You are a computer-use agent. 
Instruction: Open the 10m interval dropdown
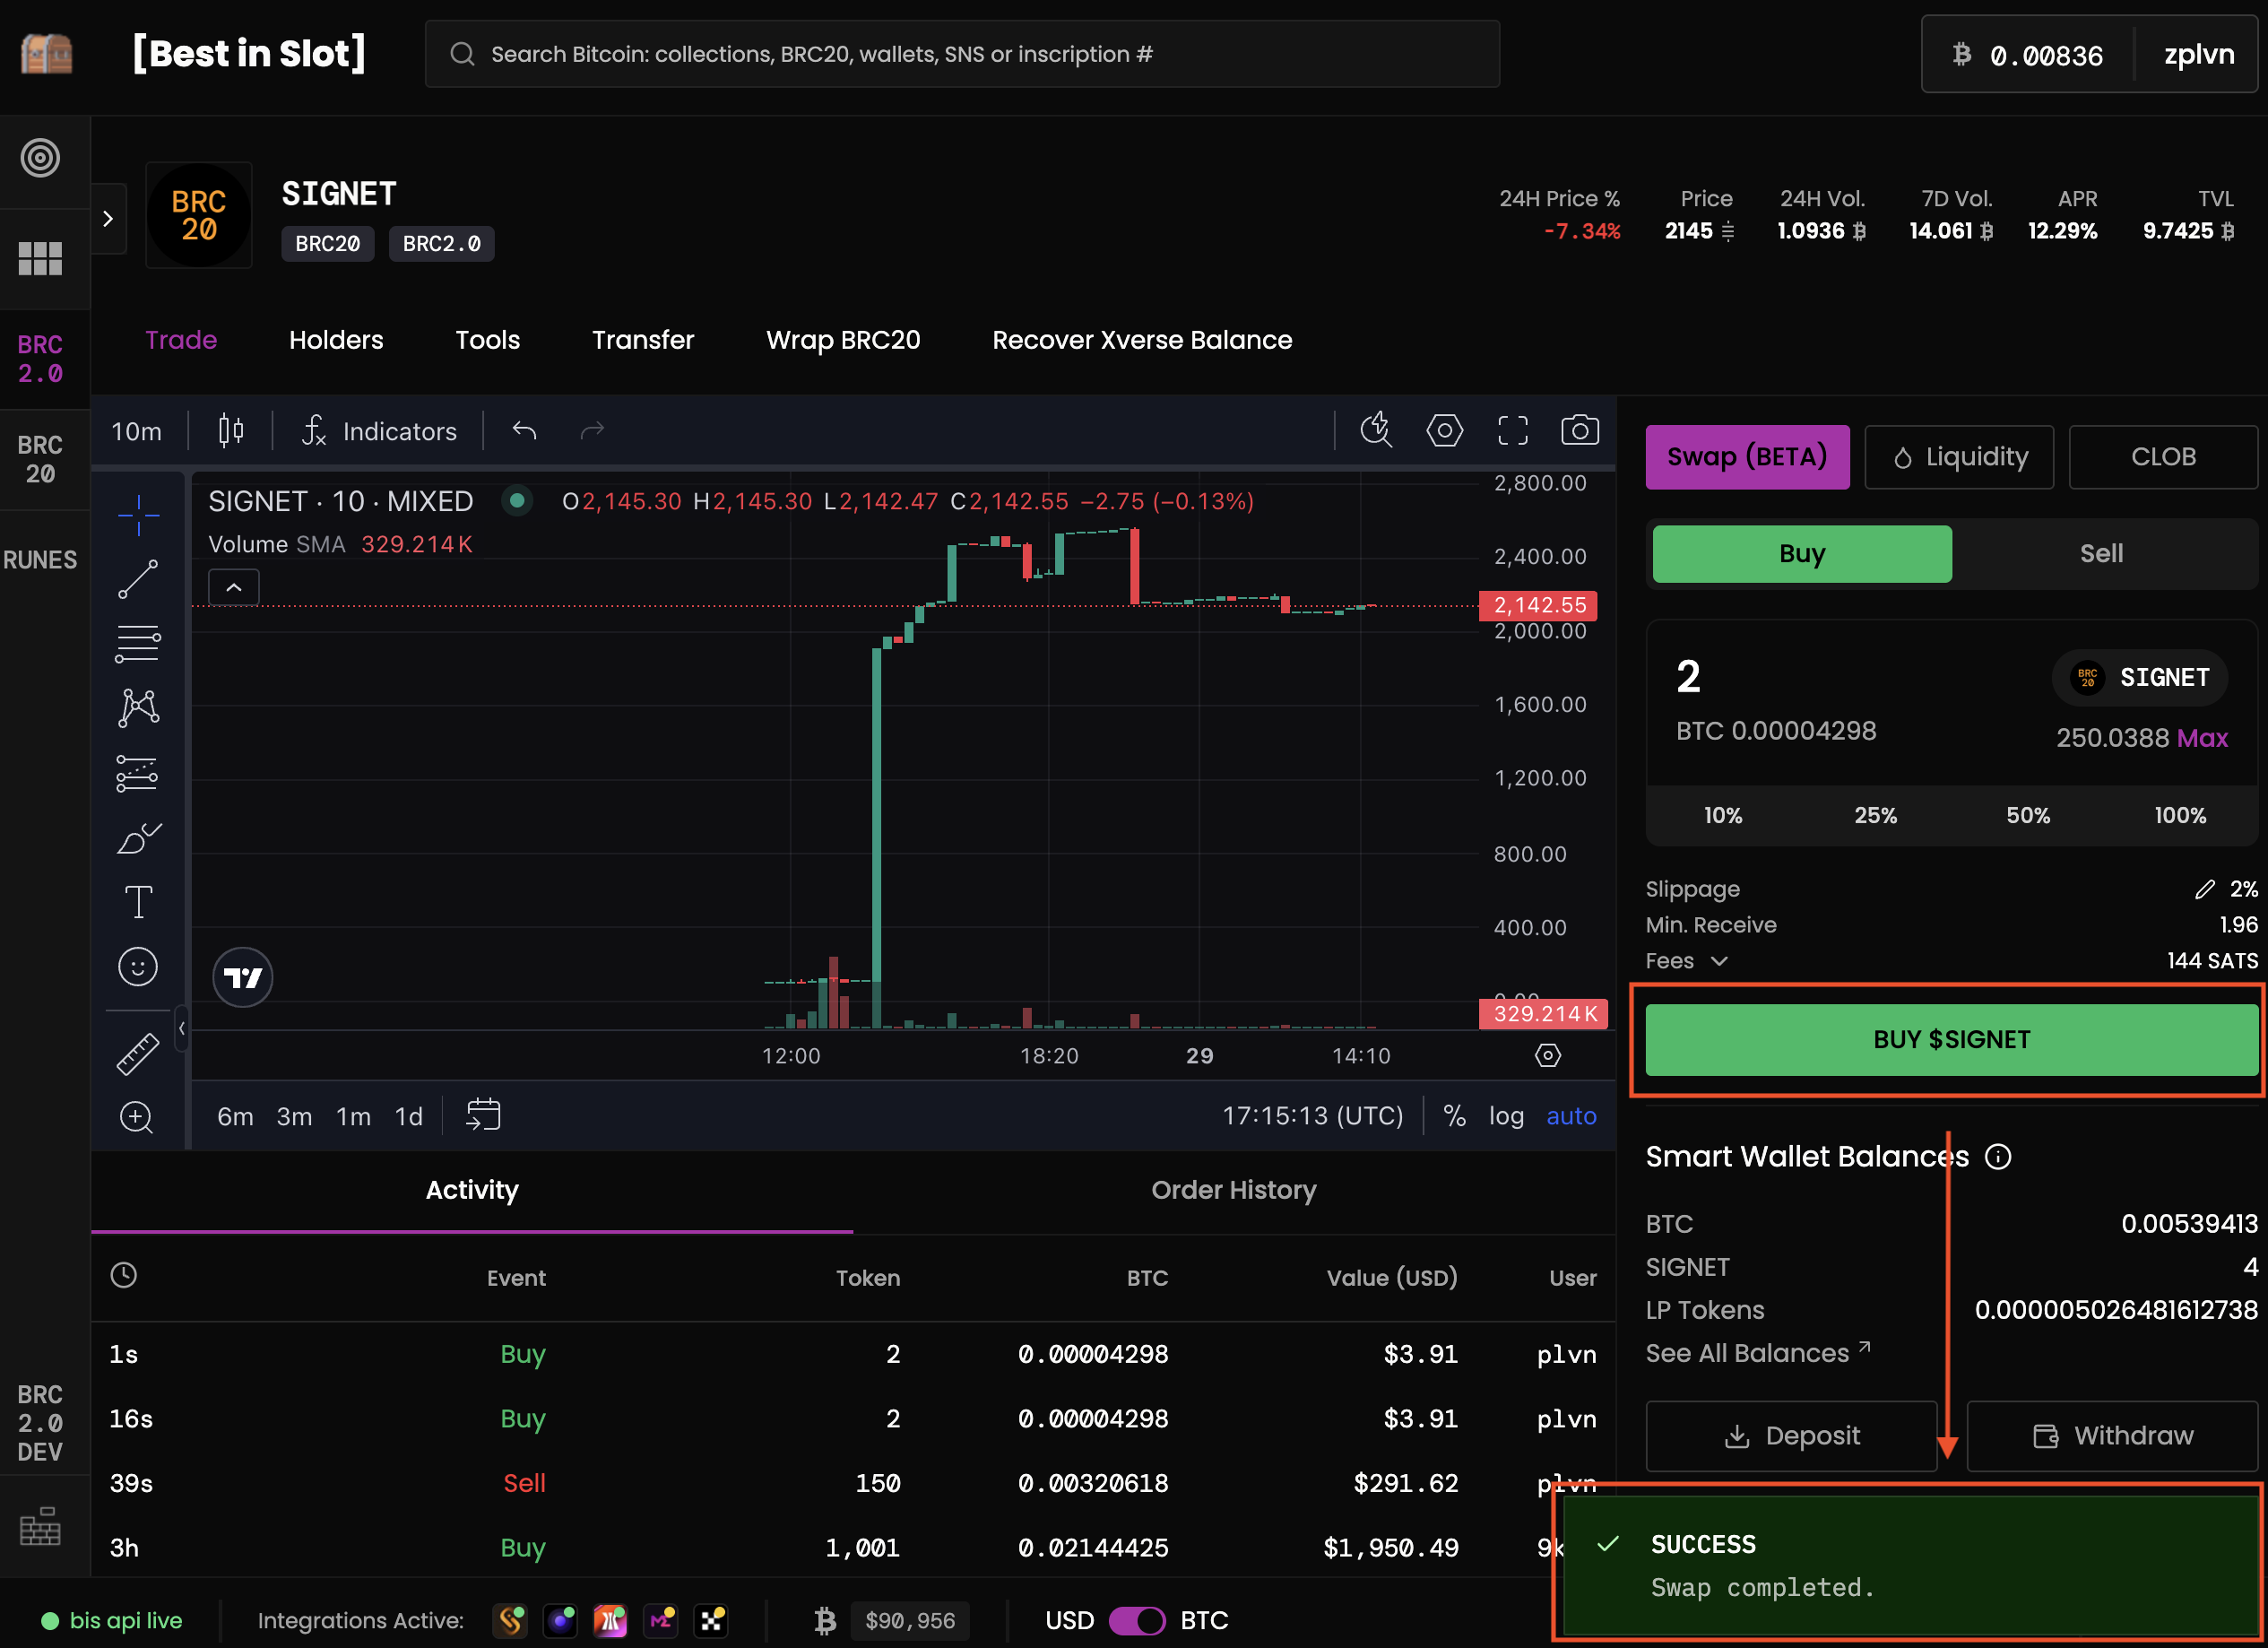pos(136,431)
